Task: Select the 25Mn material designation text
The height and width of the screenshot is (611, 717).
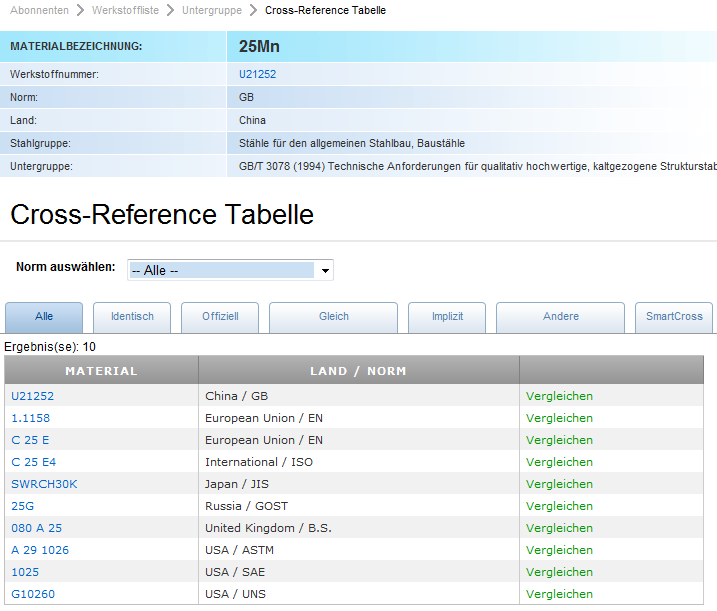Action: [259, 46]
